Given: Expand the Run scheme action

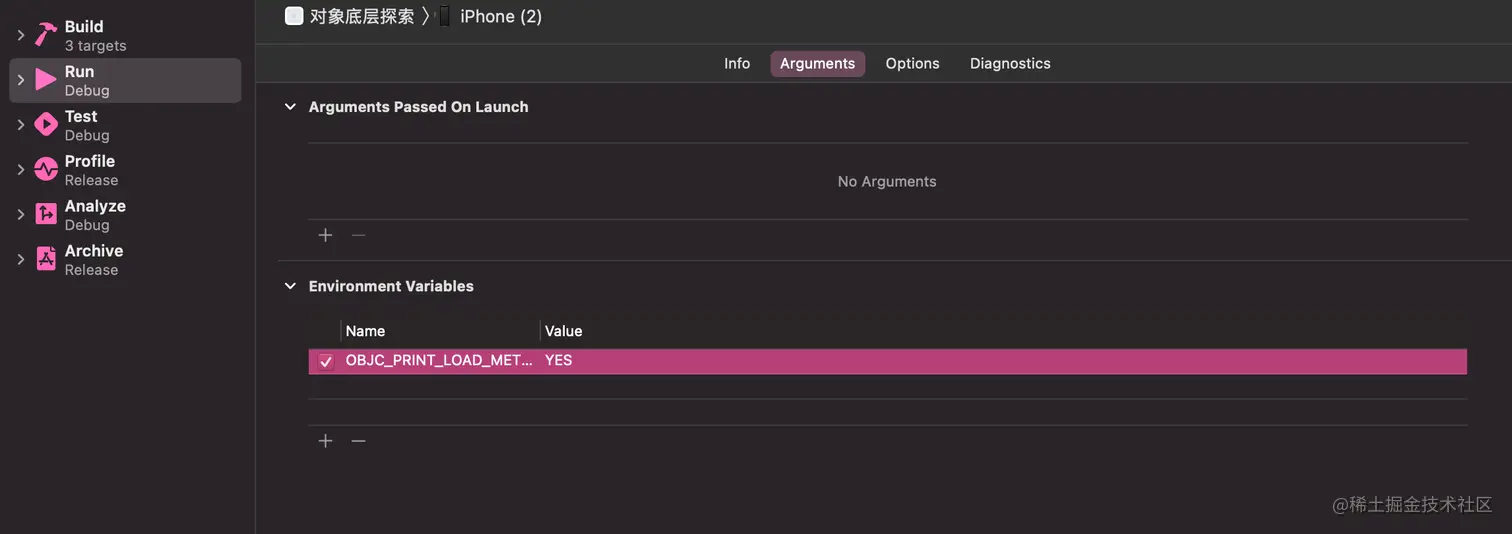Looking at the screenshot, I should tap(21, 80).
